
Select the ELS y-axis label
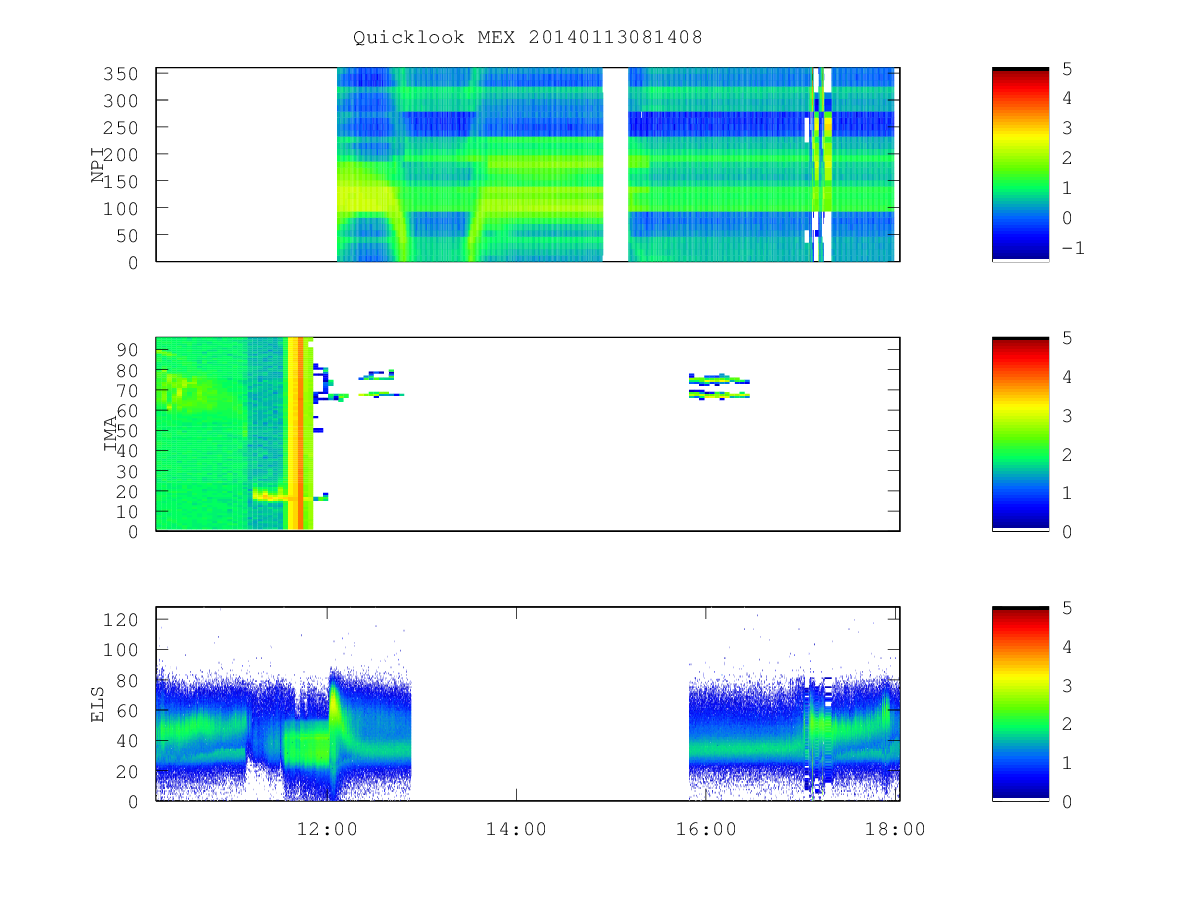[x=98, y=703]
